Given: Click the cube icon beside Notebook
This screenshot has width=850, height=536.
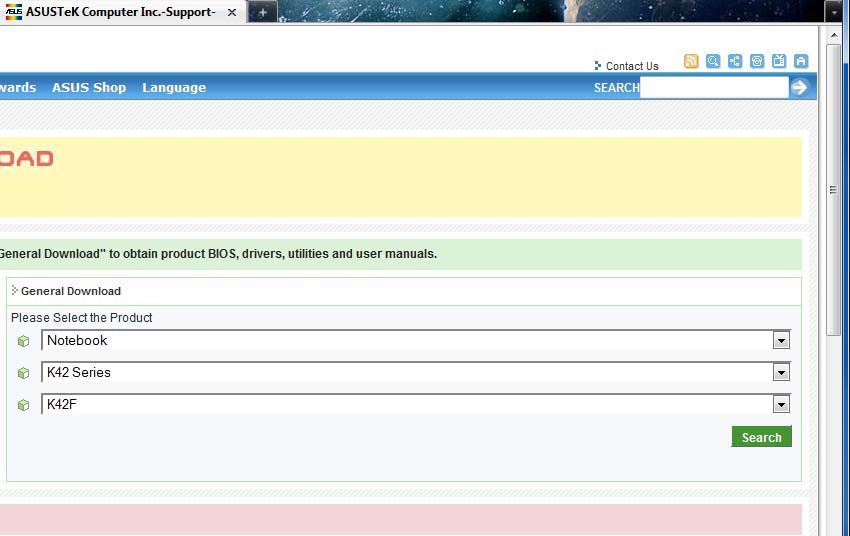Looking at the screenshot, I should 23,341.
